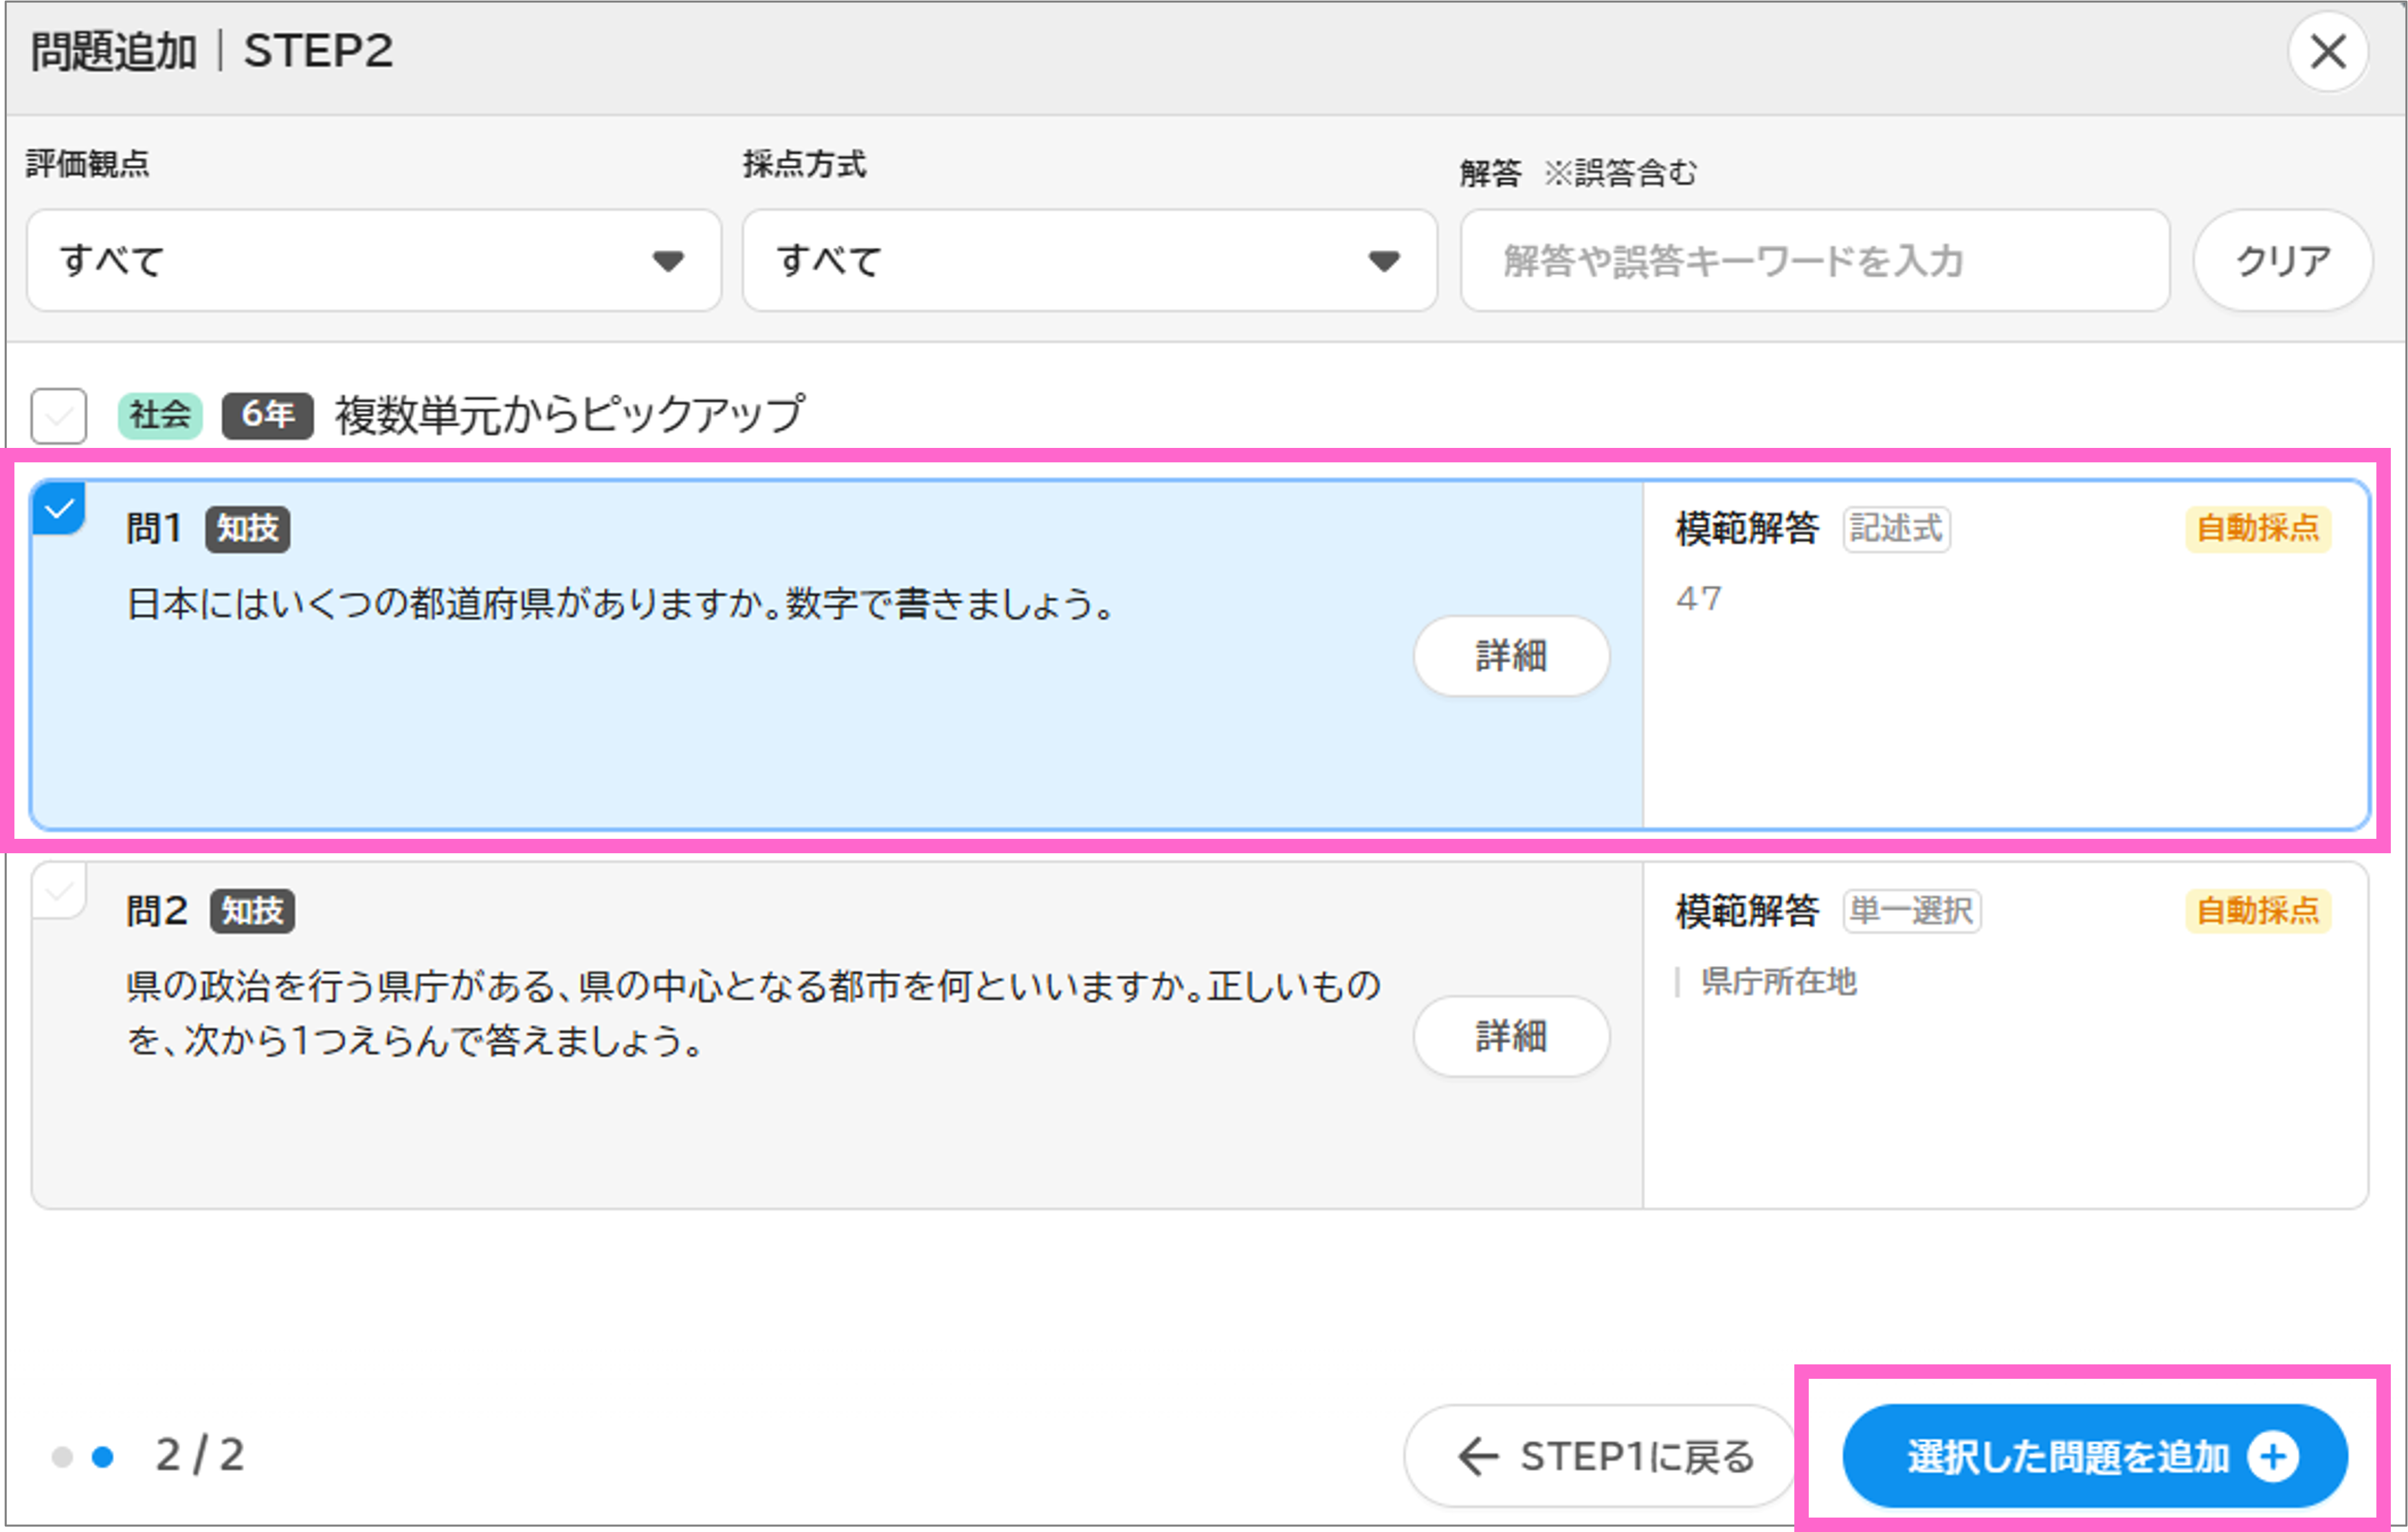This screenshot has width=2408, height=1532.
Task: Click the 知技 badge on 問2
Action: [x=252, y=911]
